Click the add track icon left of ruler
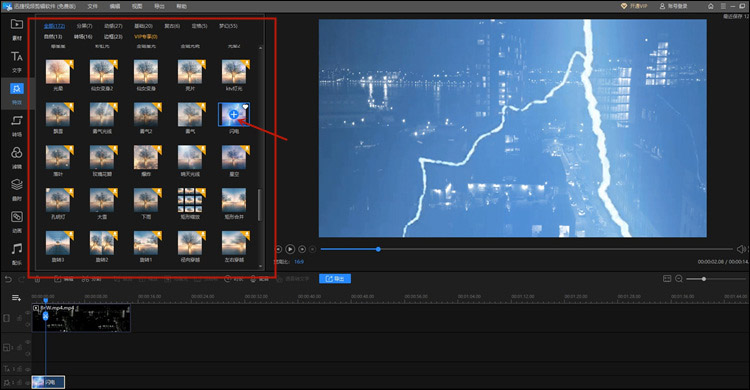 pyautogui.click(x=16, y=298)
